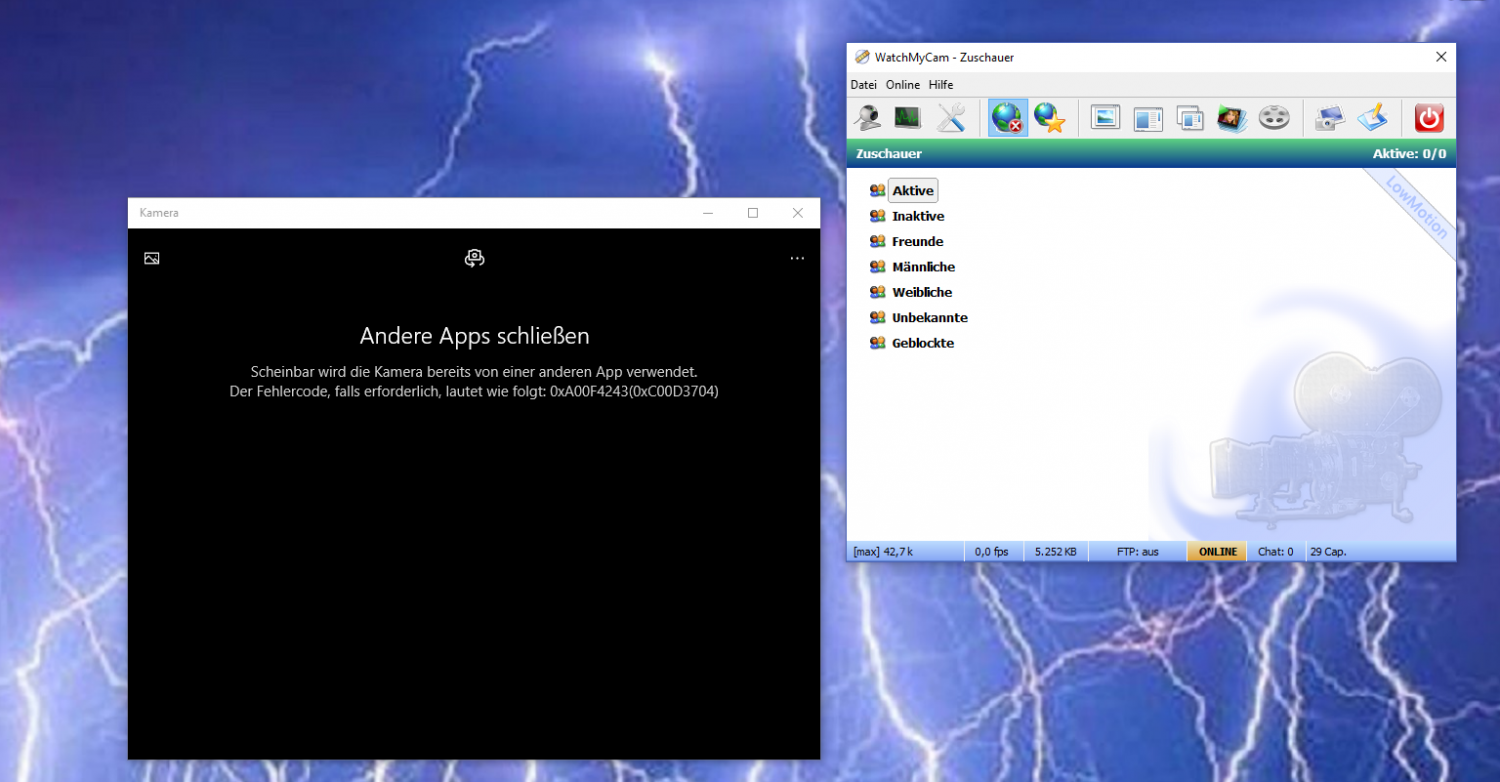Click the film reel icon in toolbar

pyautogui.click(x=1274, y=118)
